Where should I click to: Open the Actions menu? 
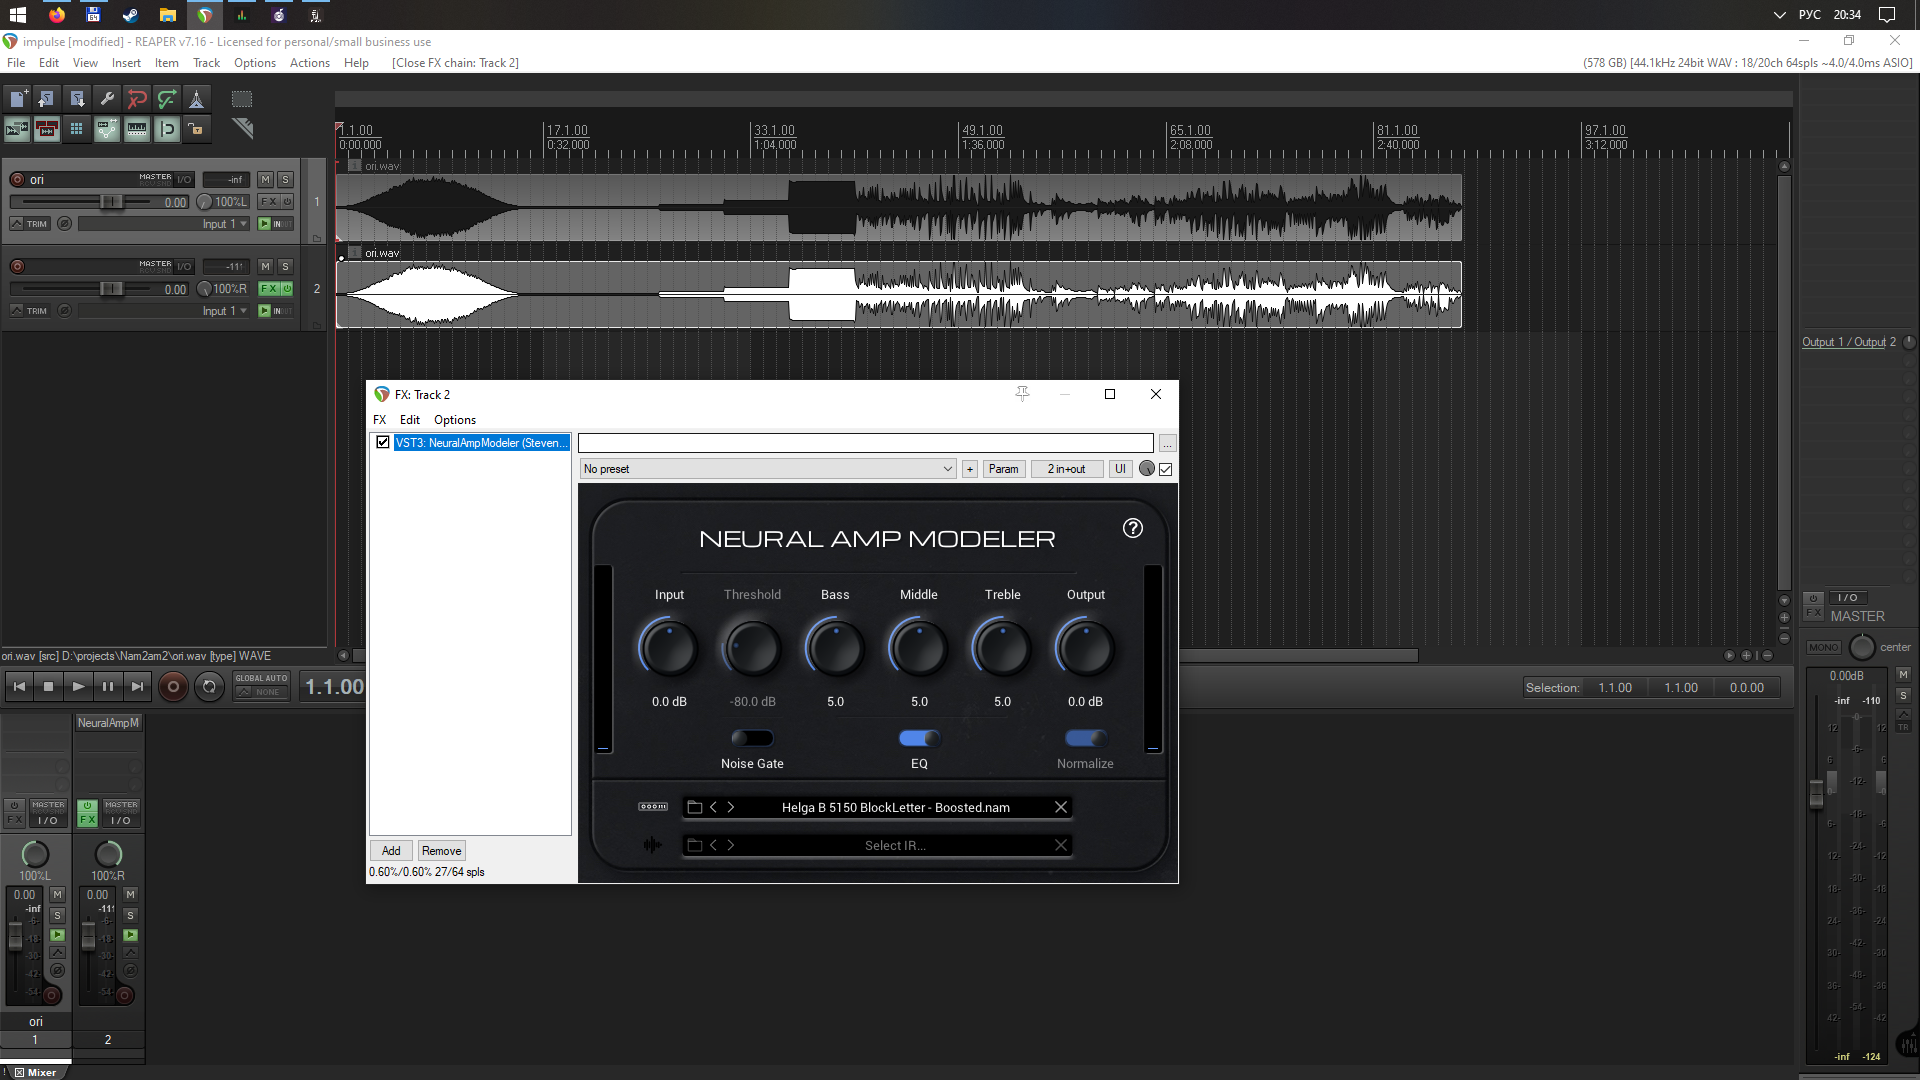click(309, 63)
